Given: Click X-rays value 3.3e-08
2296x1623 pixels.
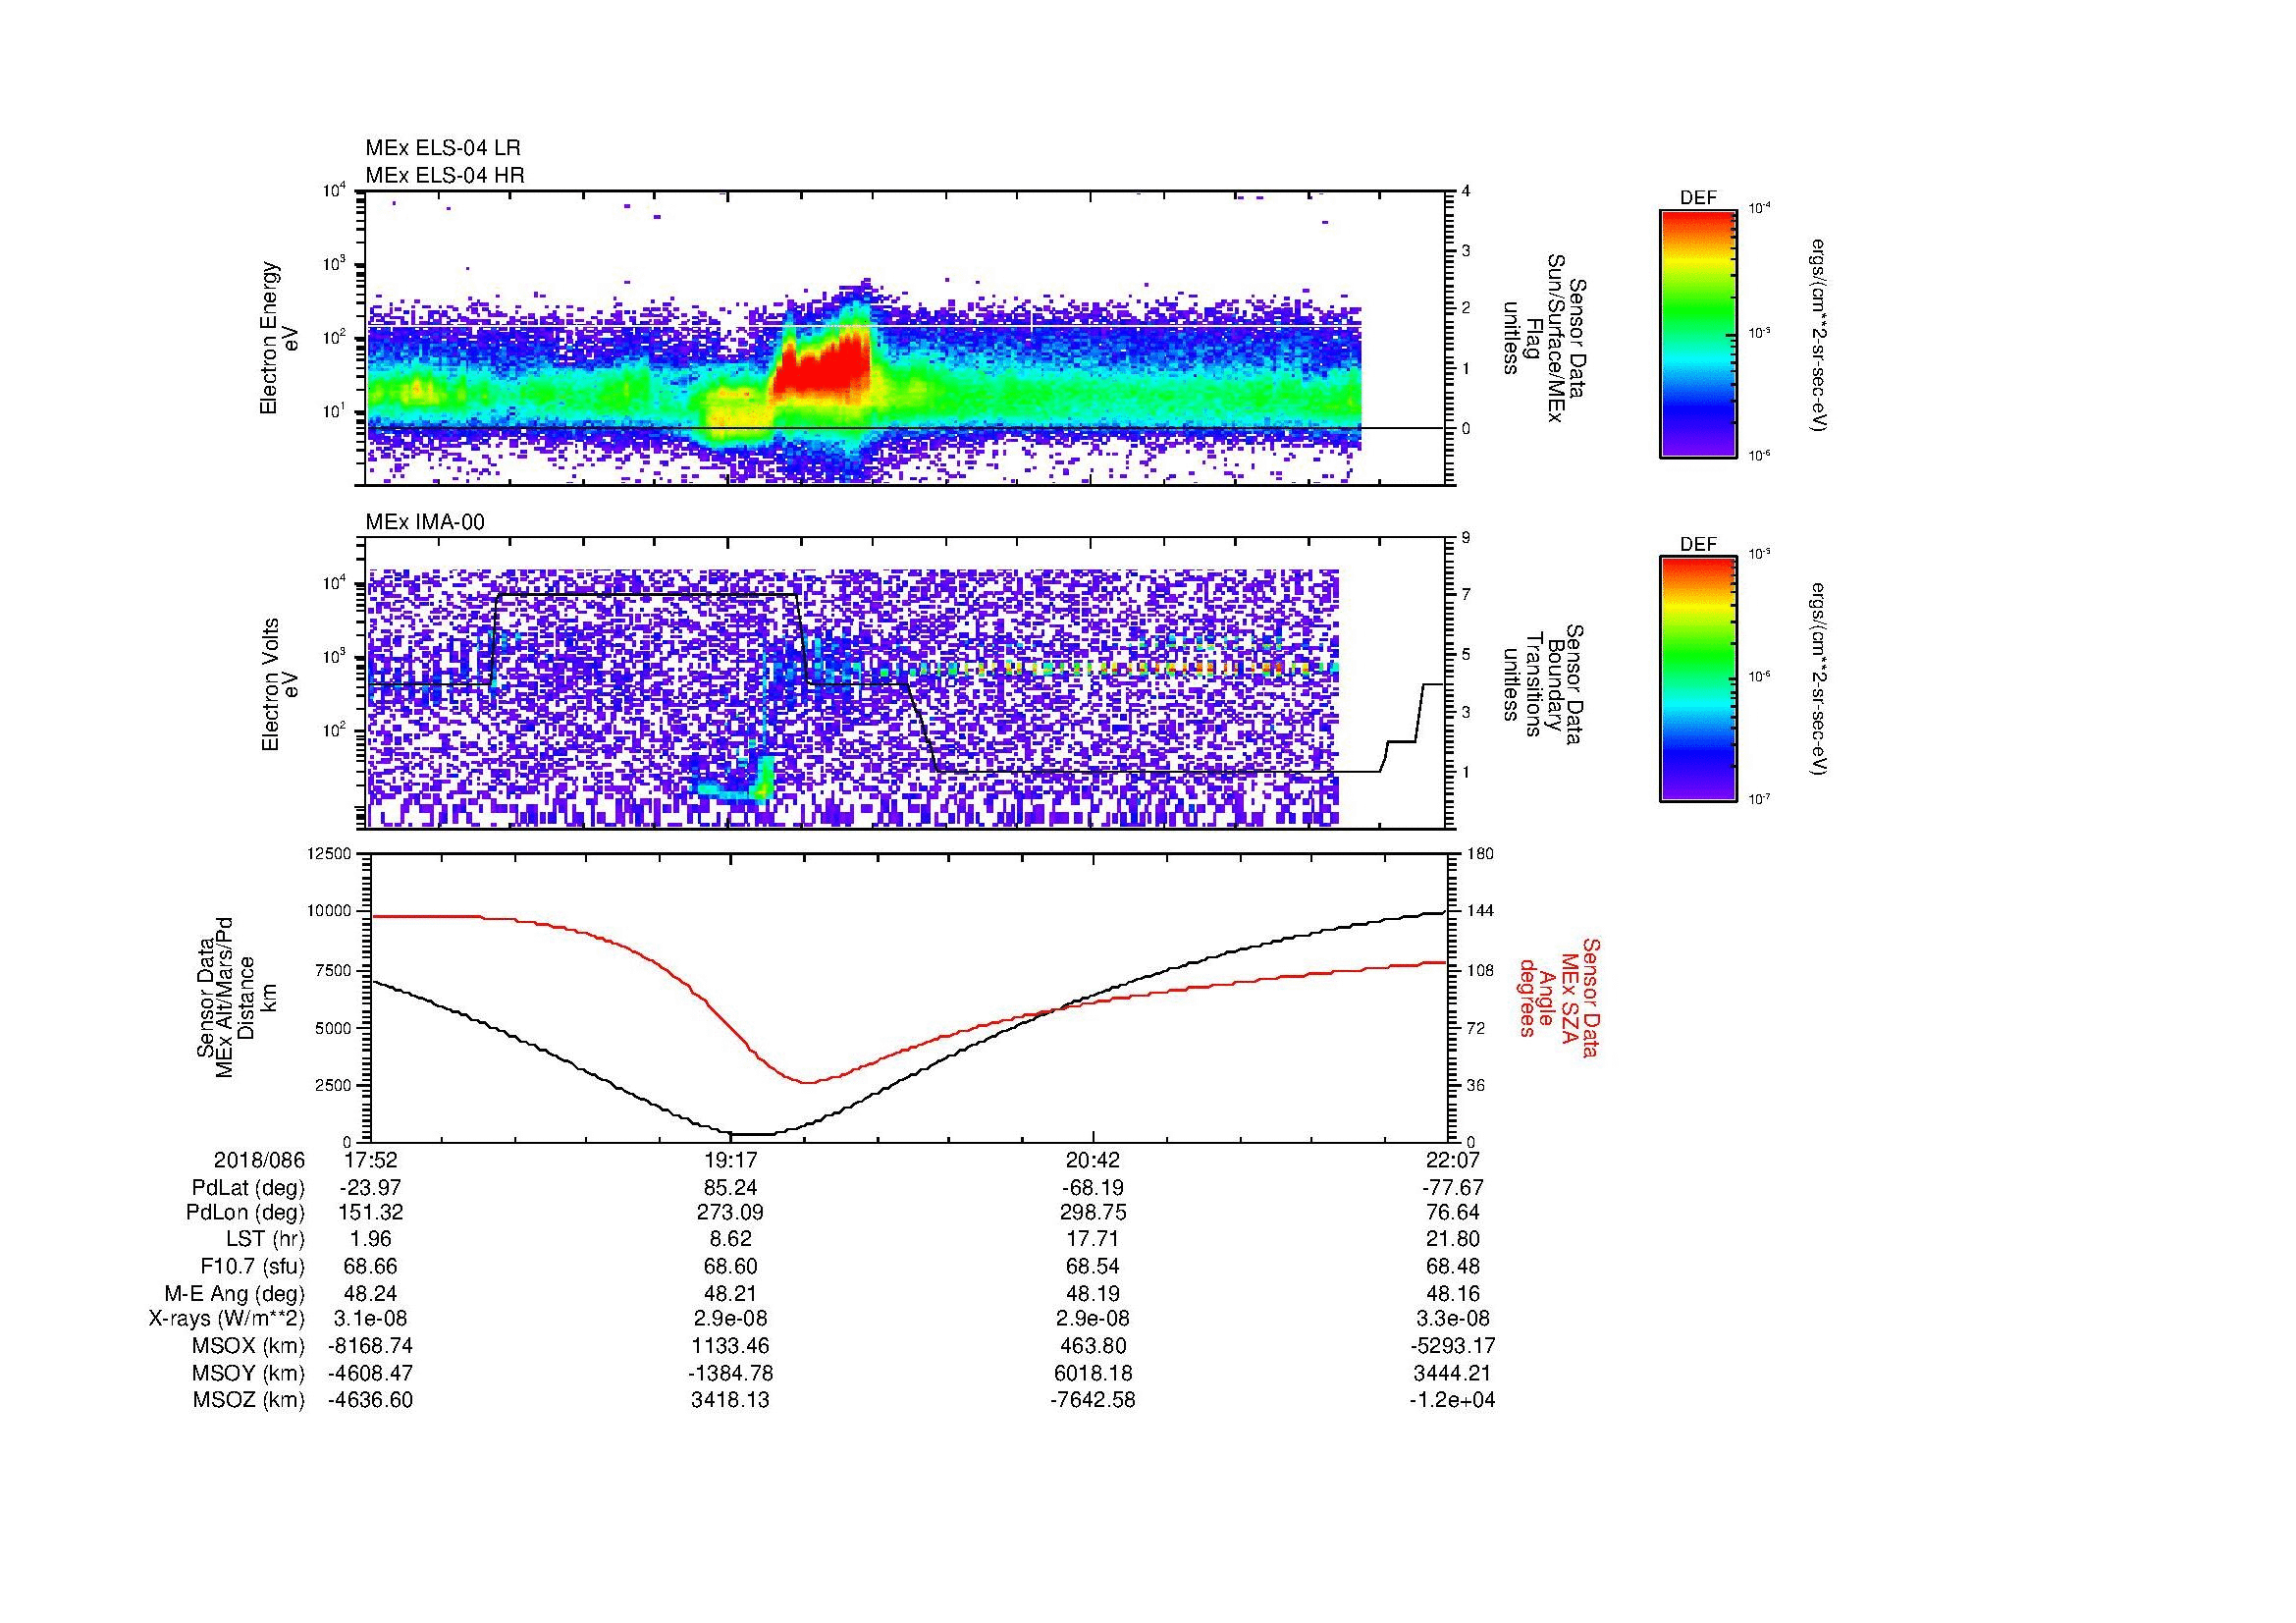Looking at the screenshot, I should (1452, 1319).
